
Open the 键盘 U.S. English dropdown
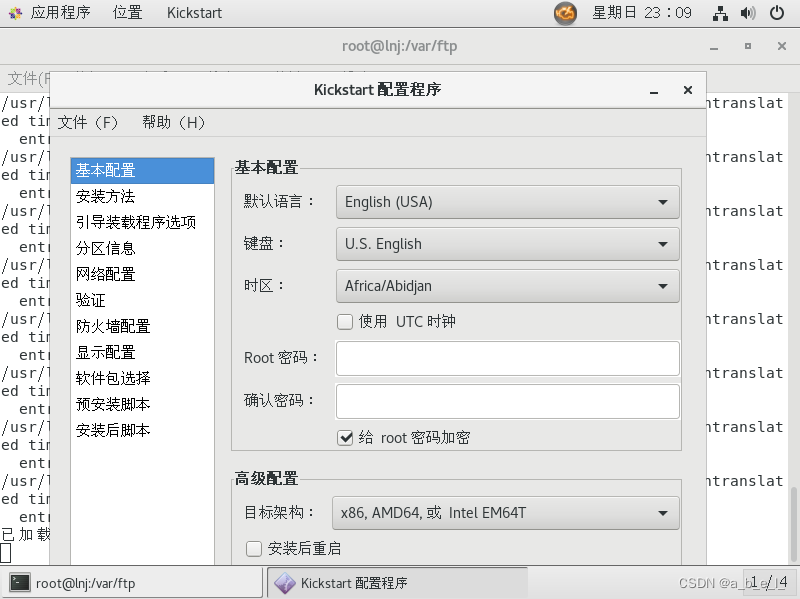(508, 244)
